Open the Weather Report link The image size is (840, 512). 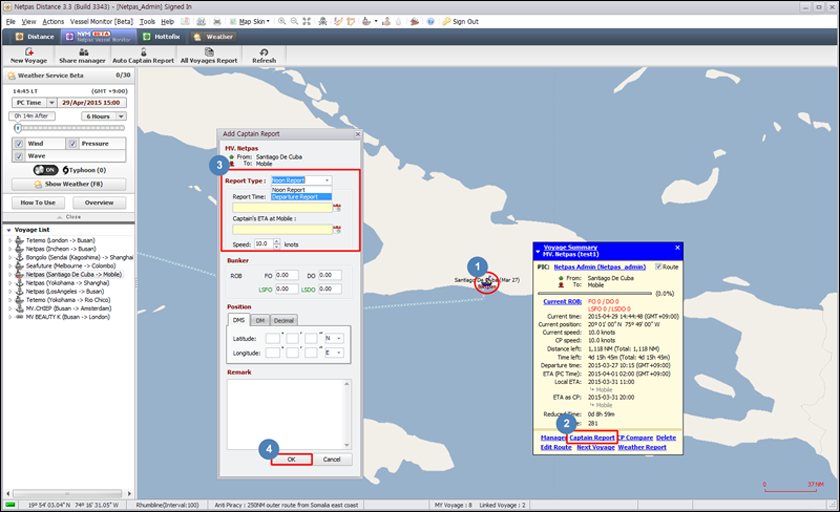642,447
